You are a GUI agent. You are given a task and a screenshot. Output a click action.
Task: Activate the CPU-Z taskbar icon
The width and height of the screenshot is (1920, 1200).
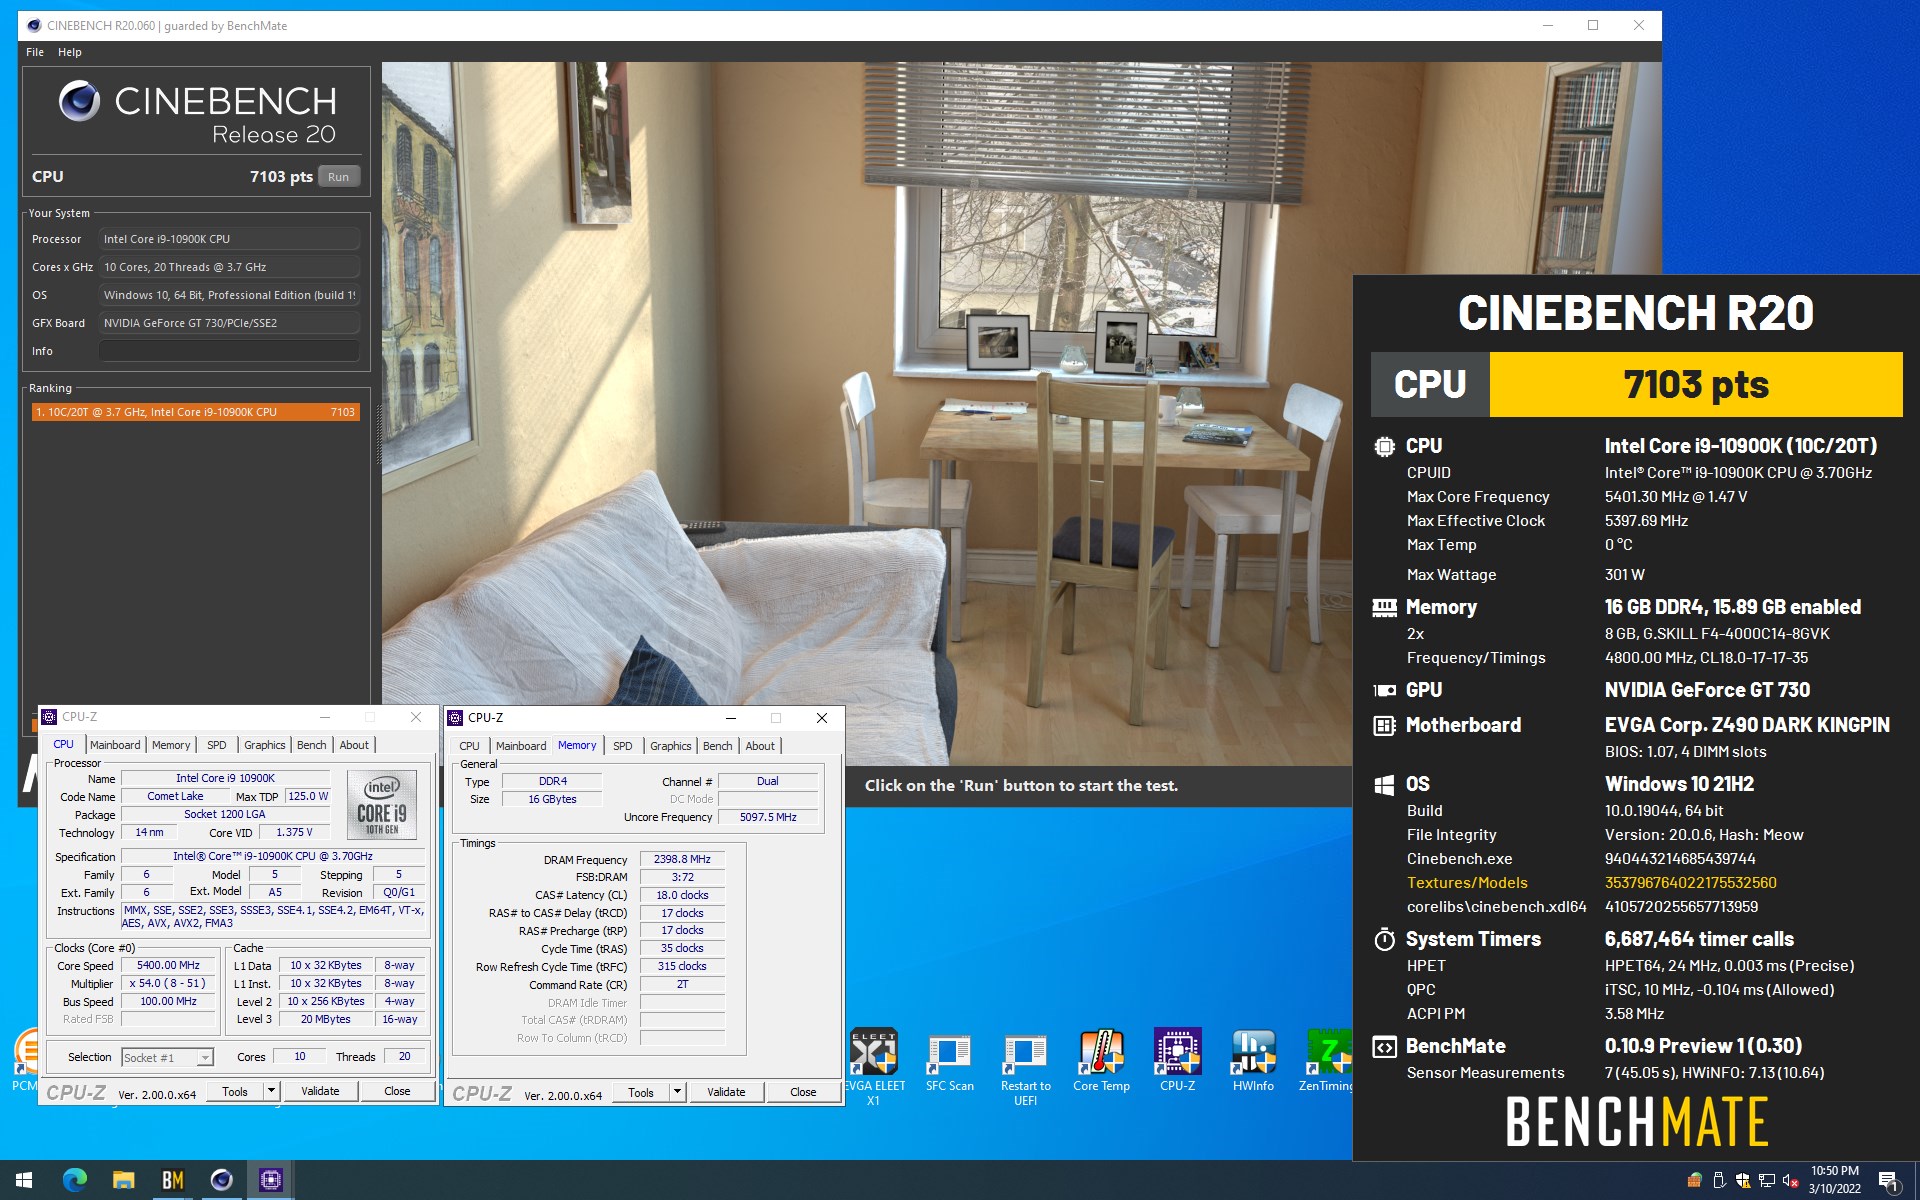click(270, 1180)
